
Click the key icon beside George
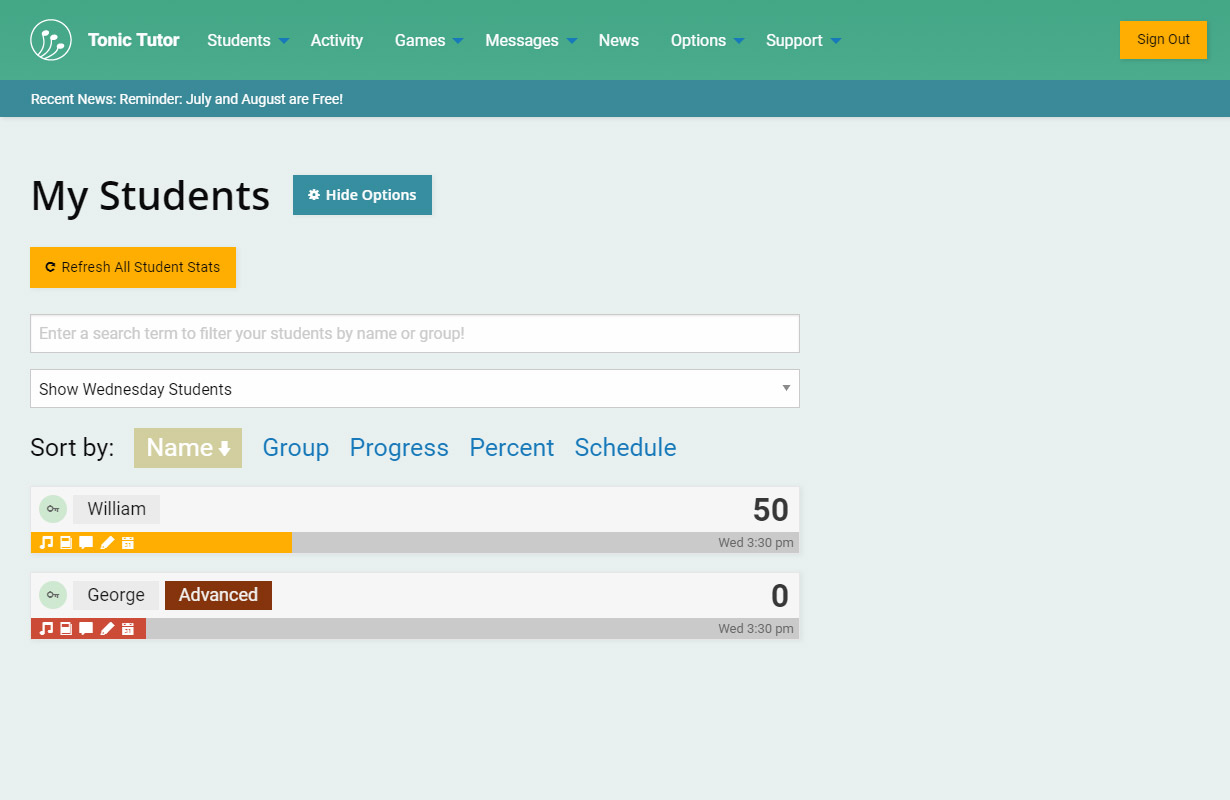53,595
